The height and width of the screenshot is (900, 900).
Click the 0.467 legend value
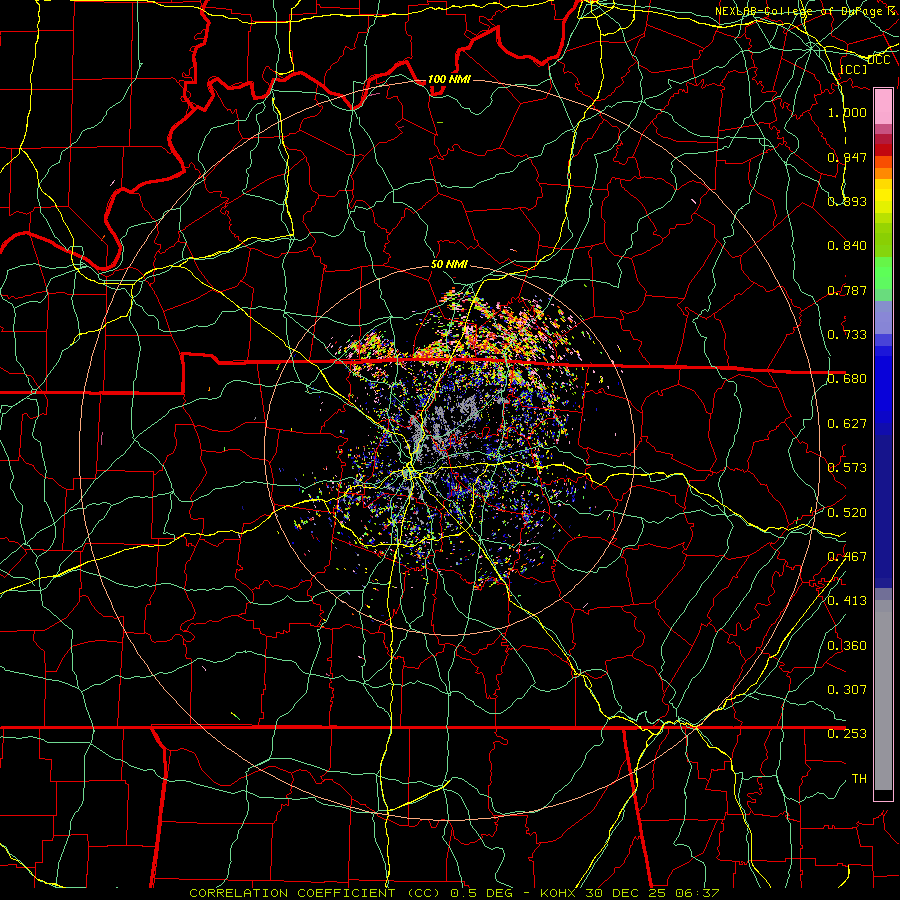coord(847,556)
